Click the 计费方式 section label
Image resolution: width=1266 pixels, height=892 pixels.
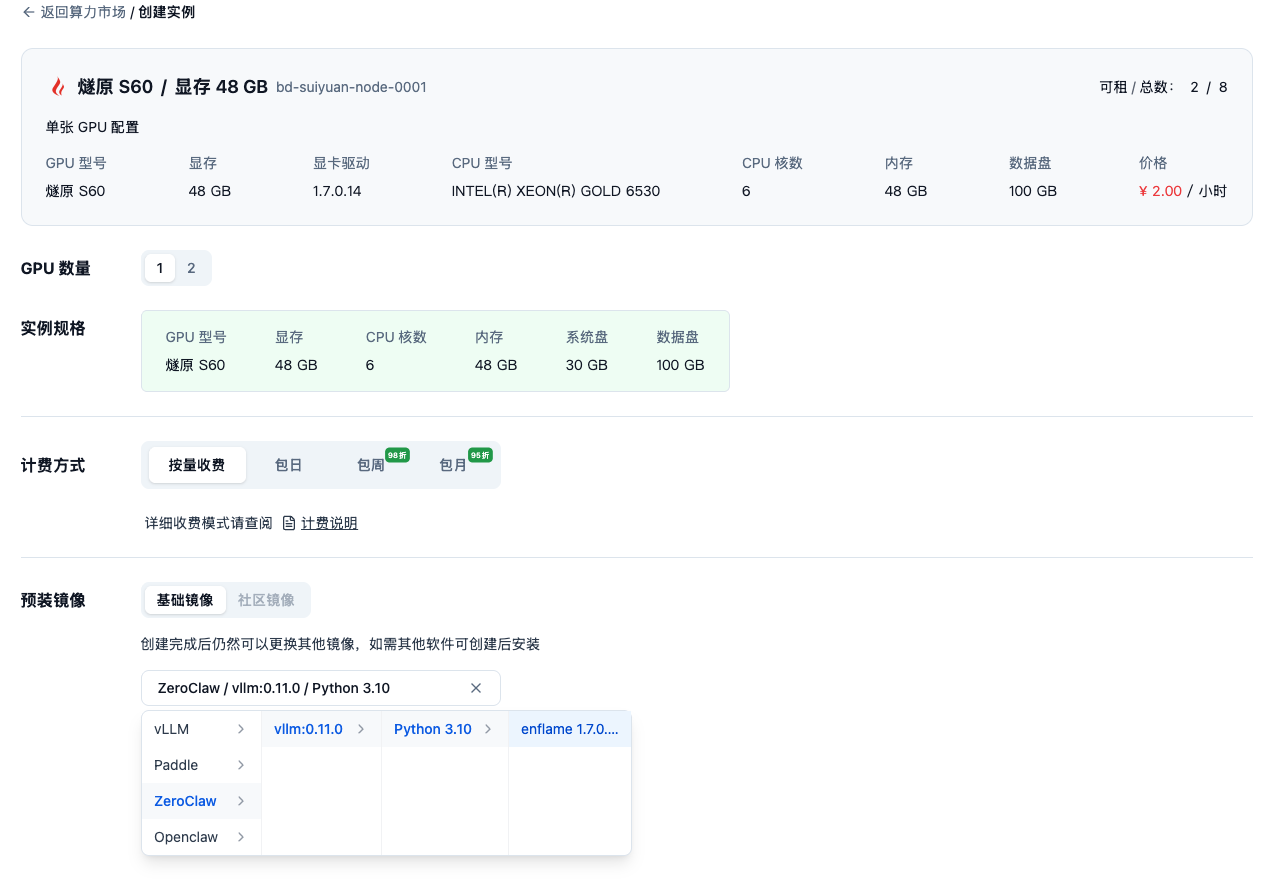pyautogui.click(x=53, y=465)
